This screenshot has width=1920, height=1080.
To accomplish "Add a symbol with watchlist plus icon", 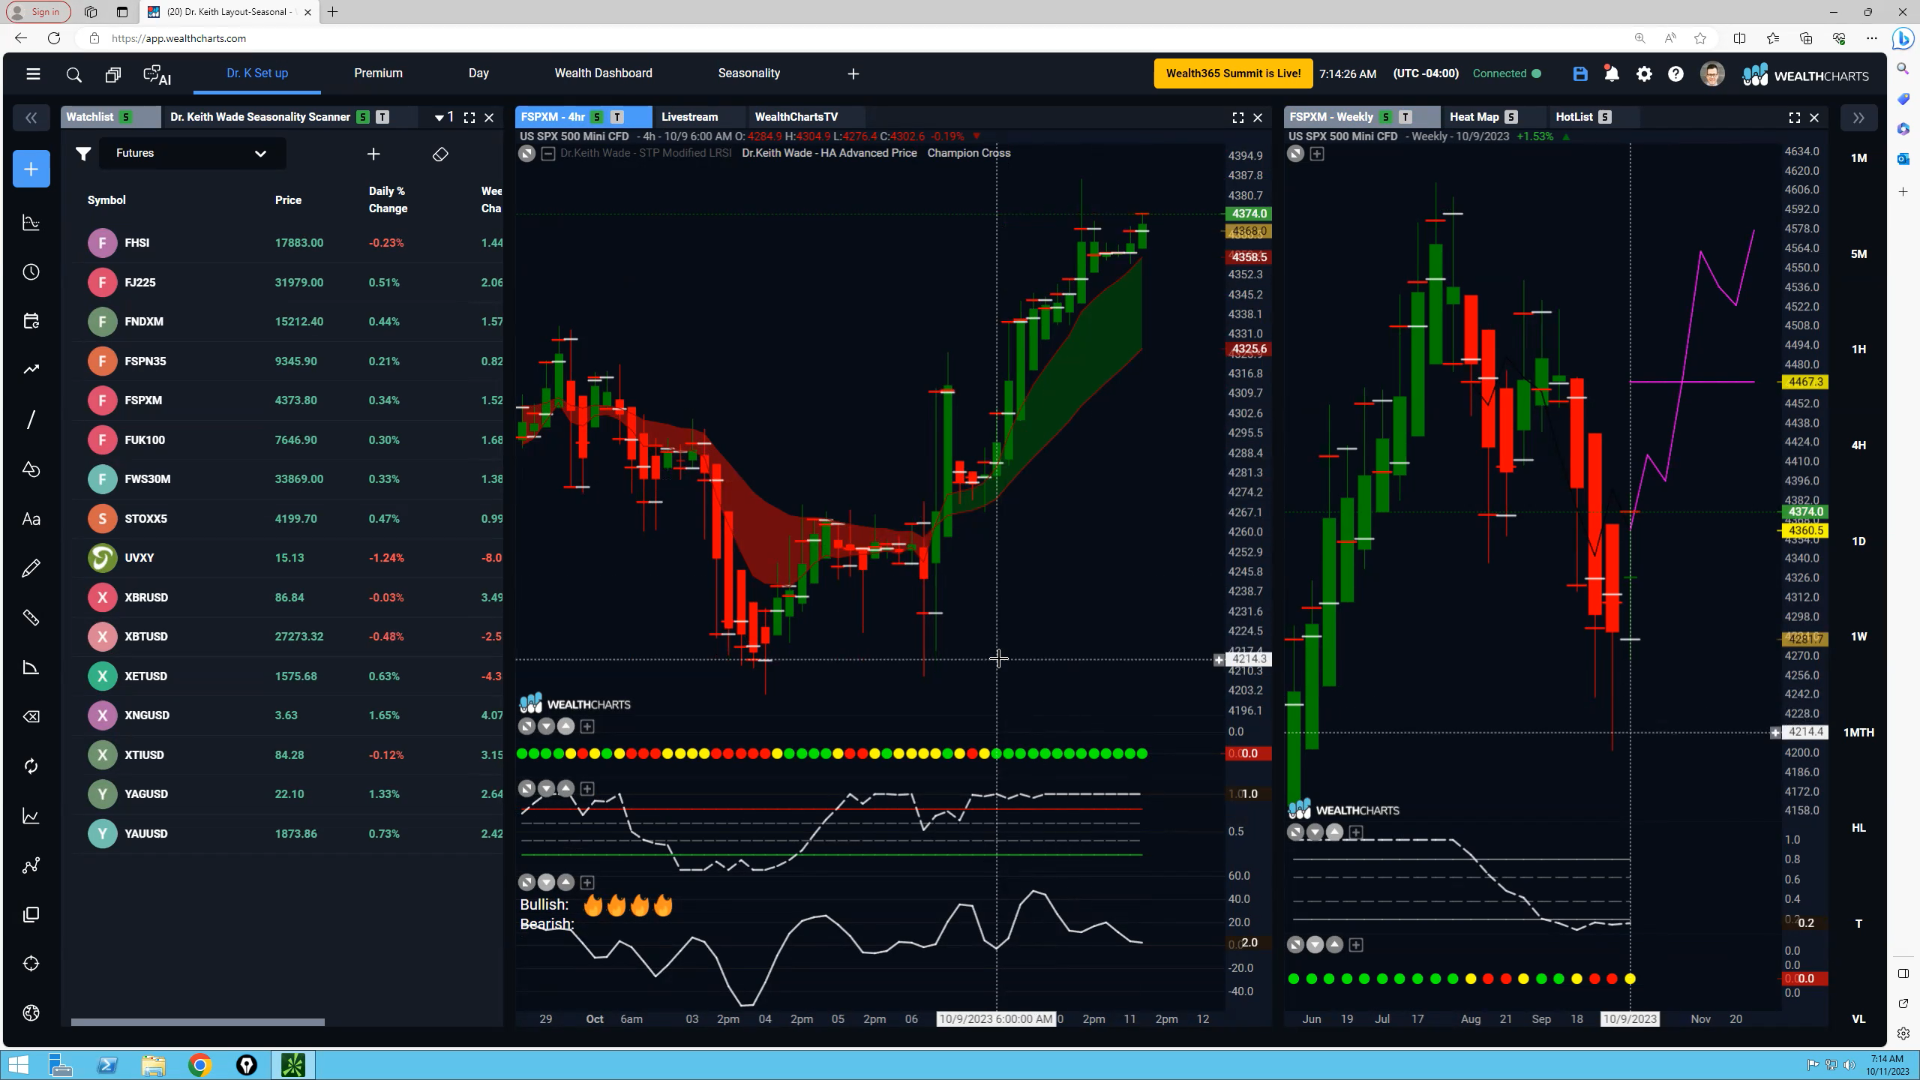I will [373, 154].
